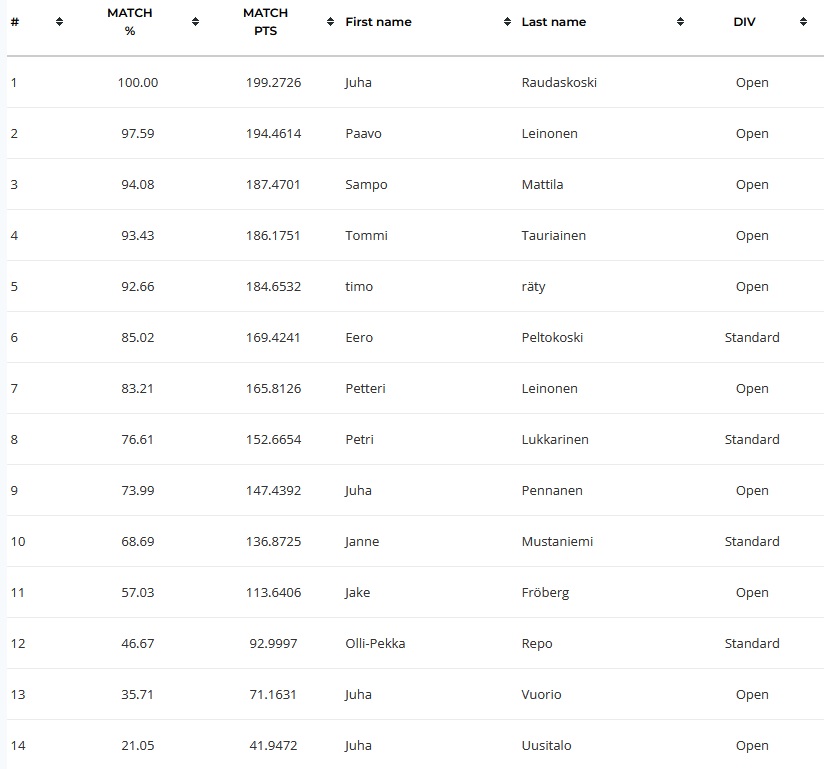The image size is (824, 769).
Task: Click the 41.9472 match points for Uusitalo
Action: pos(273,746)
